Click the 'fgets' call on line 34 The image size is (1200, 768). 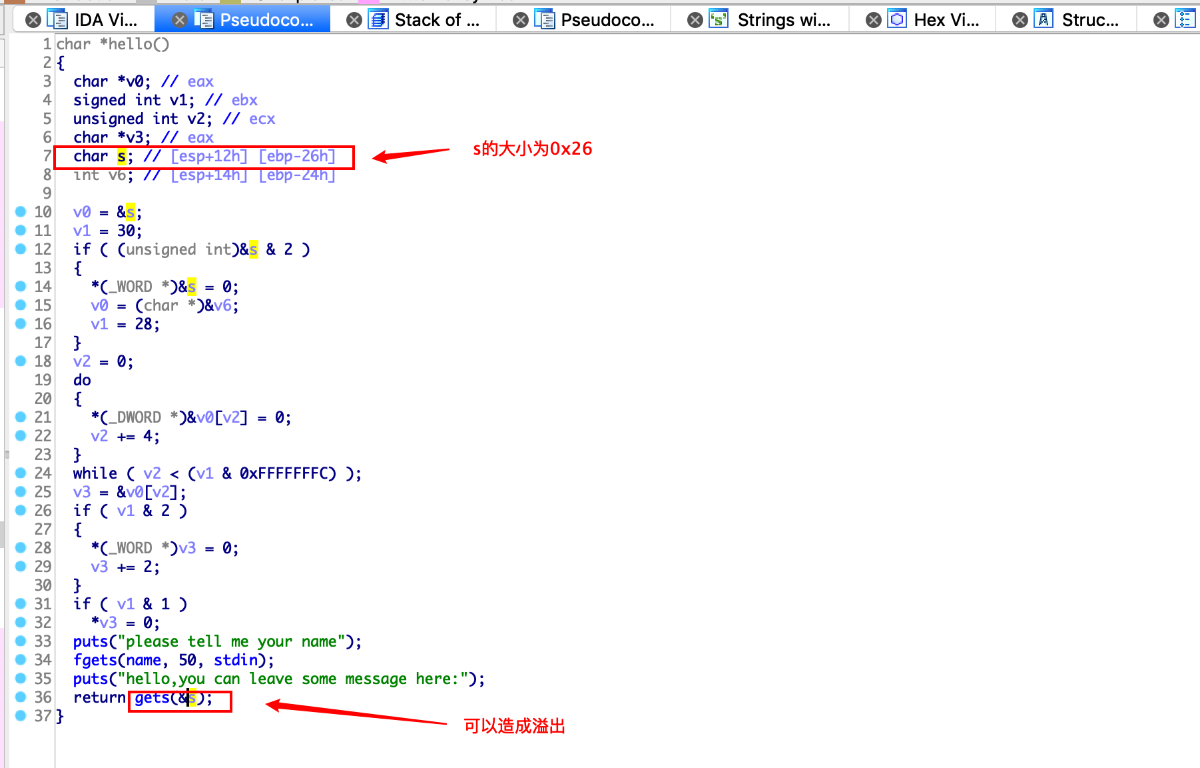click(x=93, y=660)
